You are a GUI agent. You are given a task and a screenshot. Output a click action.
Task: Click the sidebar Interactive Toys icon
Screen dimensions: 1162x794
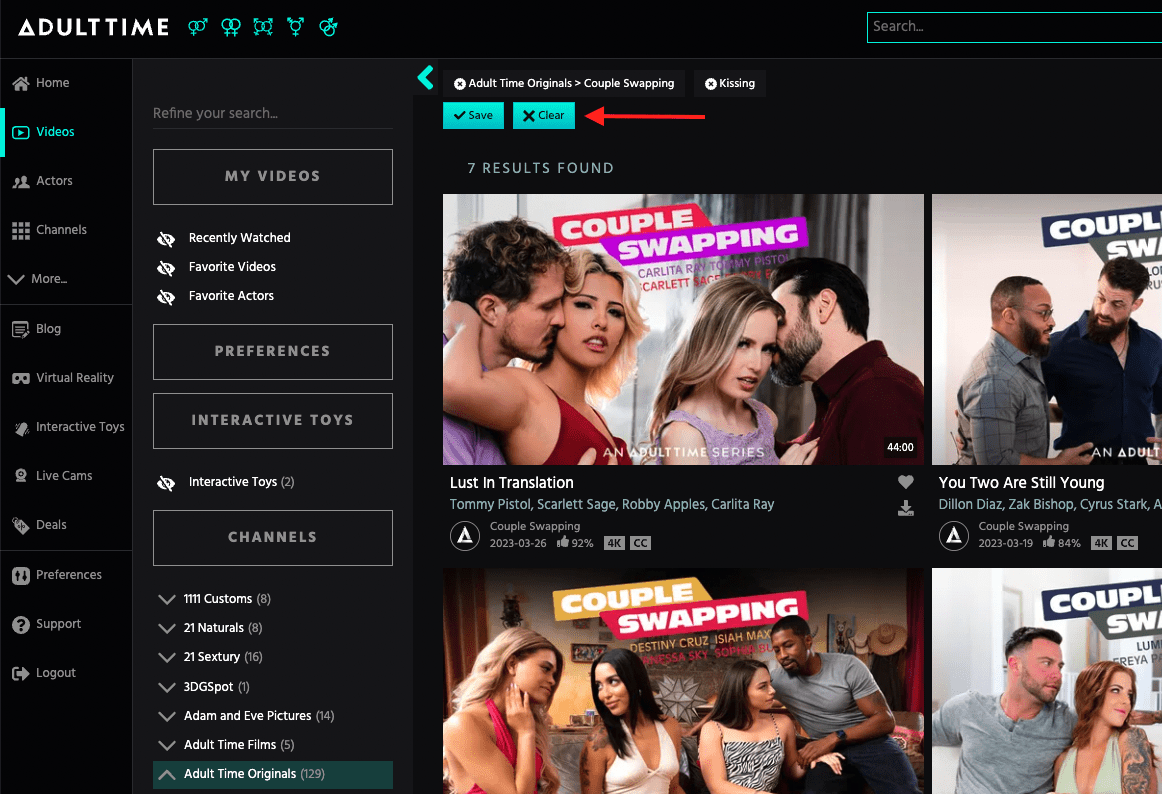(x=21, y=428)
